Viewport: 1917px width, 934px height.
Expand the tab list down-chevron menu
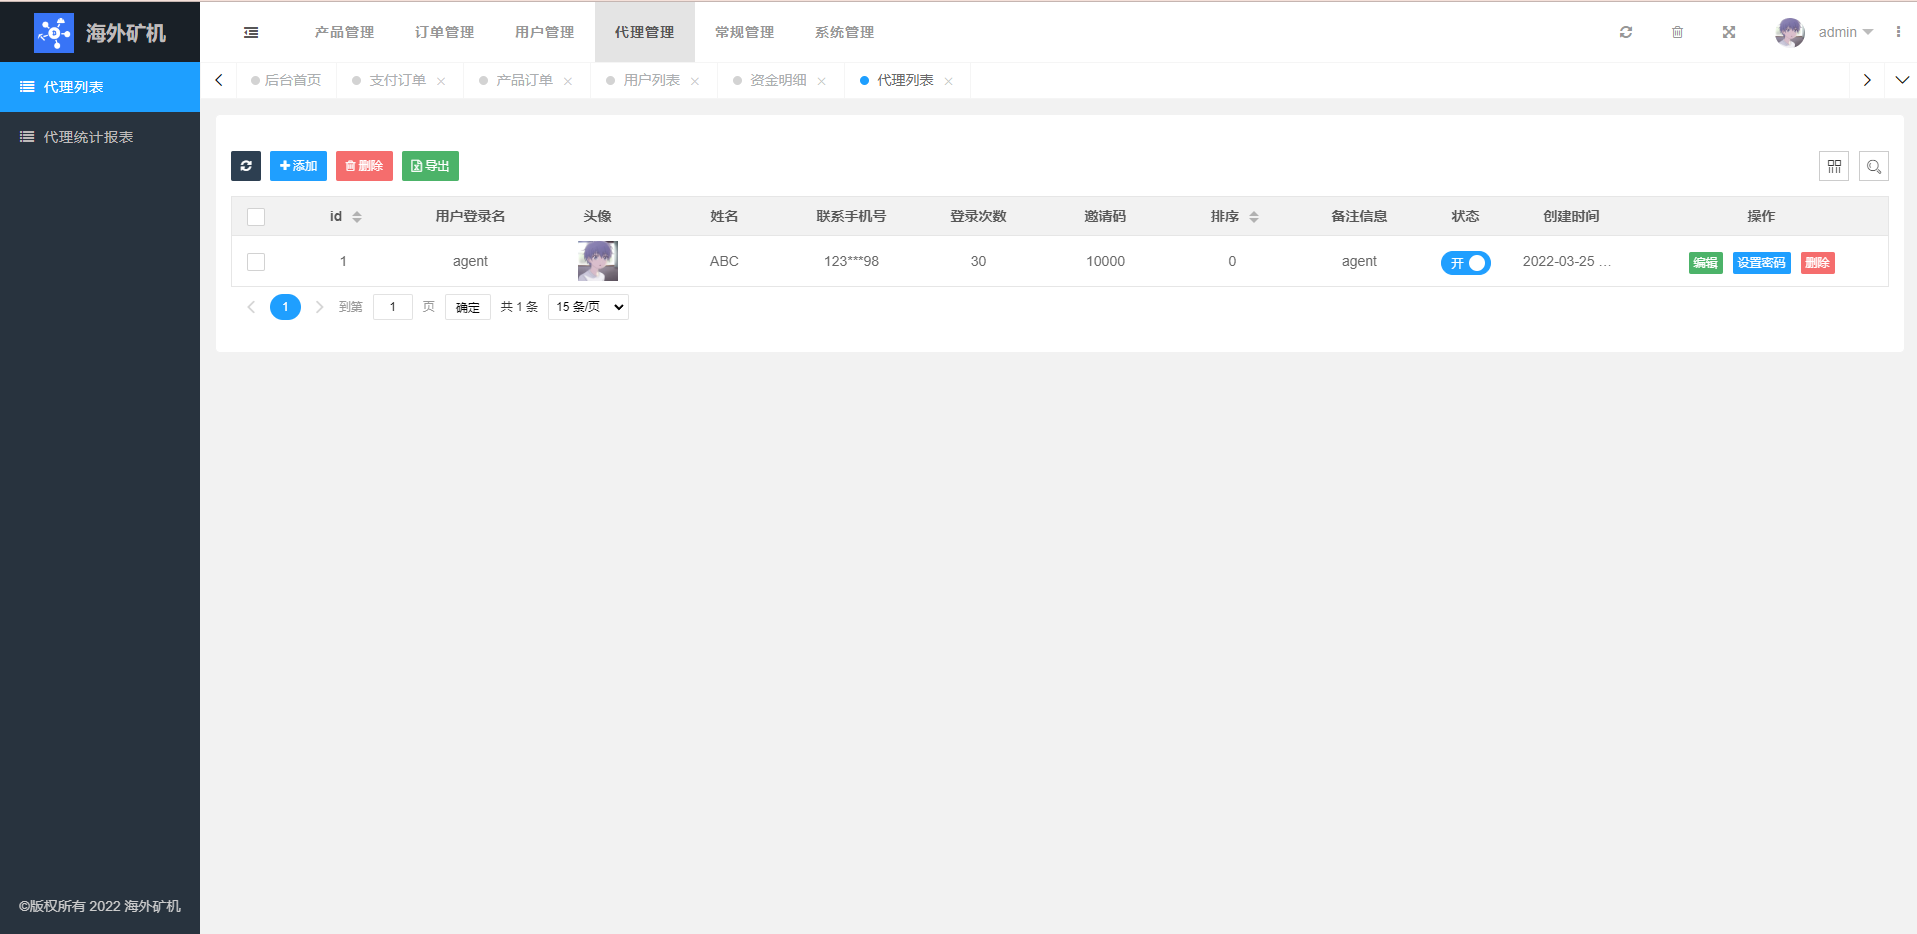(x=1902, y=80)
